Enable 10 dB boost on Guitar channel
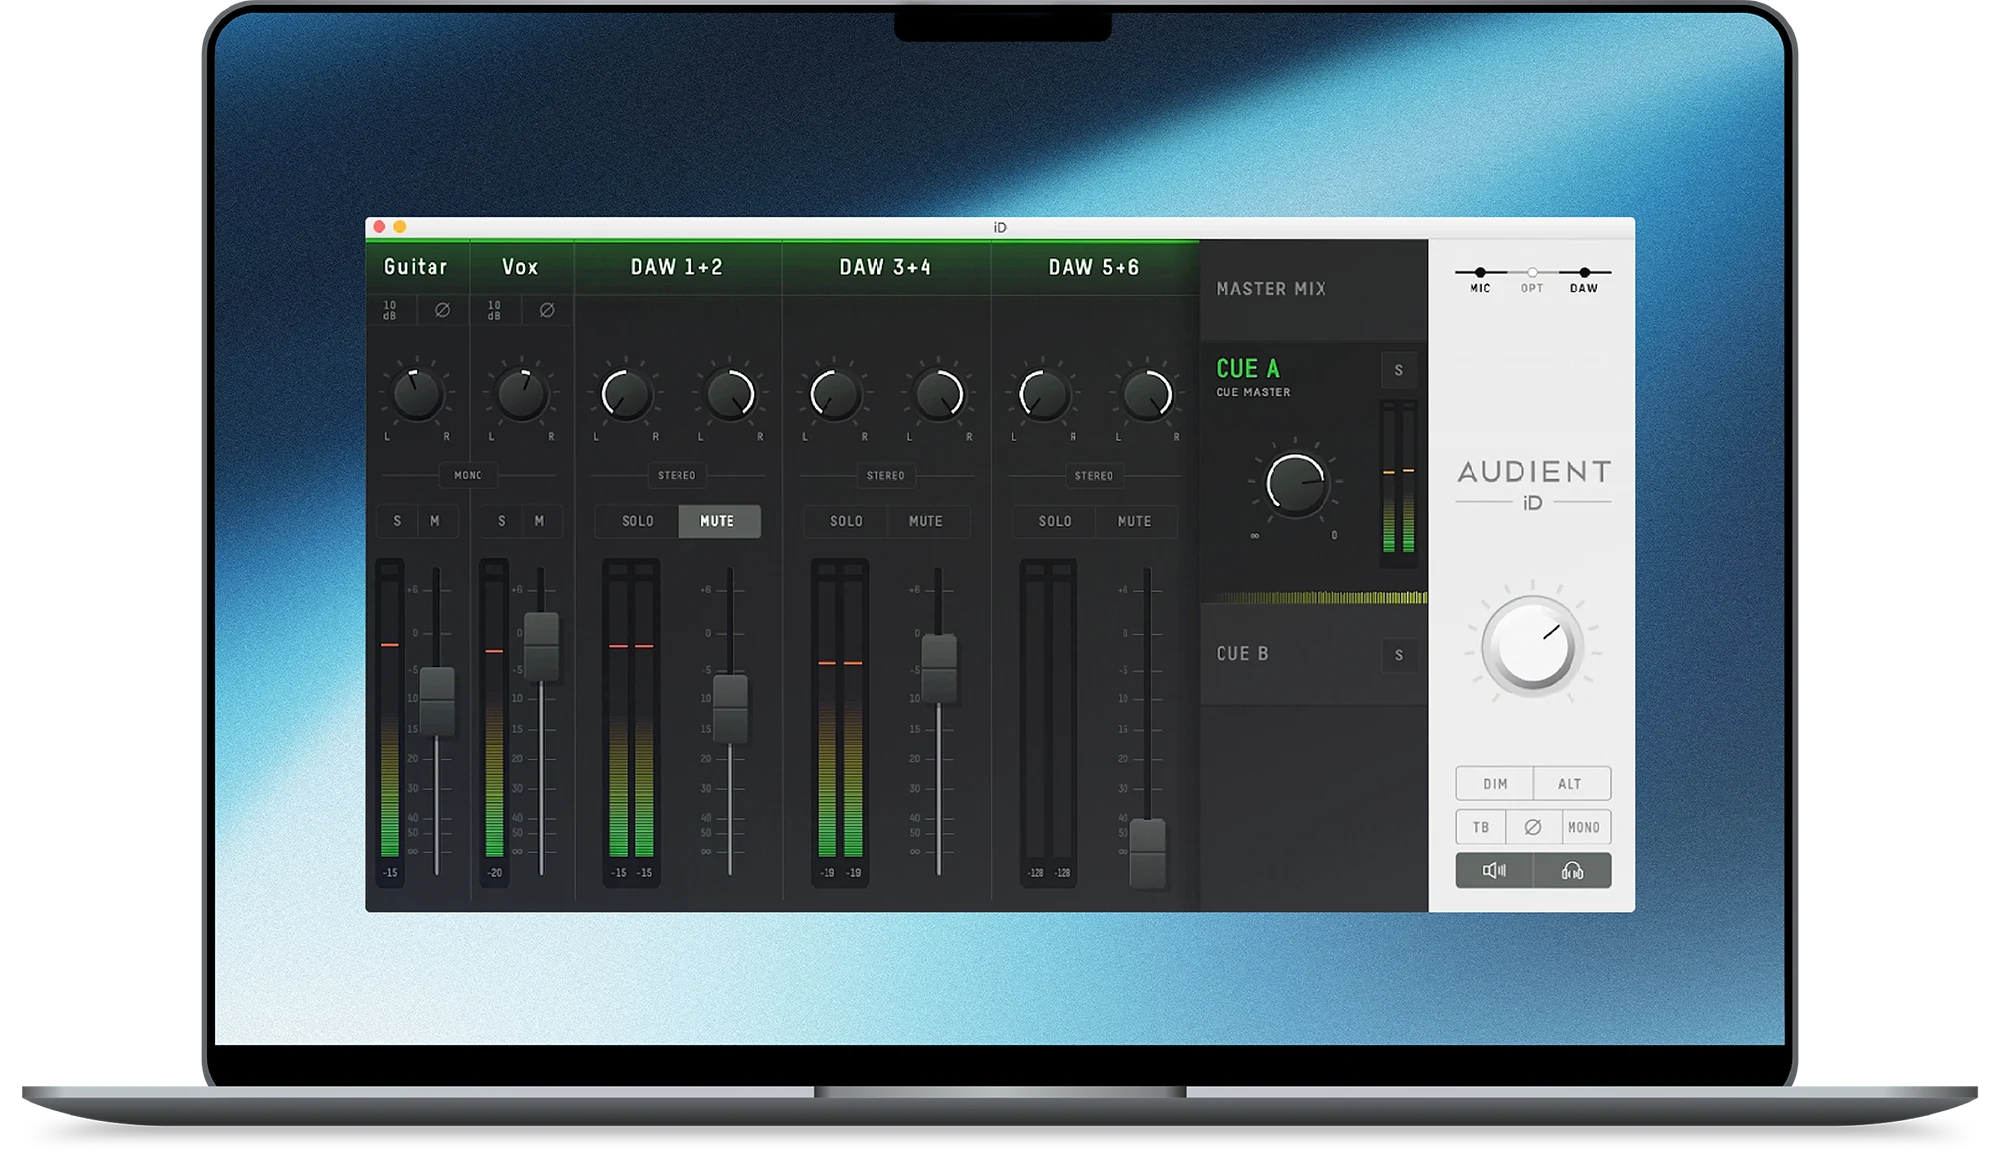 390,310
